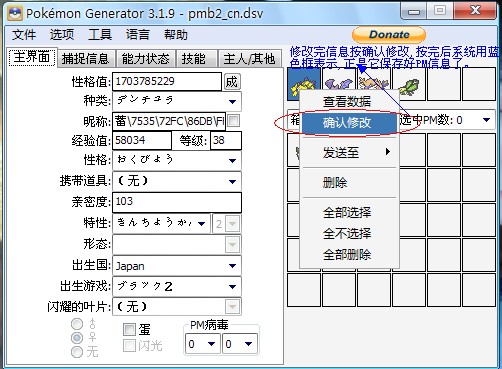Screen dimensions: 502x369
Task: Click the 等级 level field showing 38
Action: [x=226, y=140]
